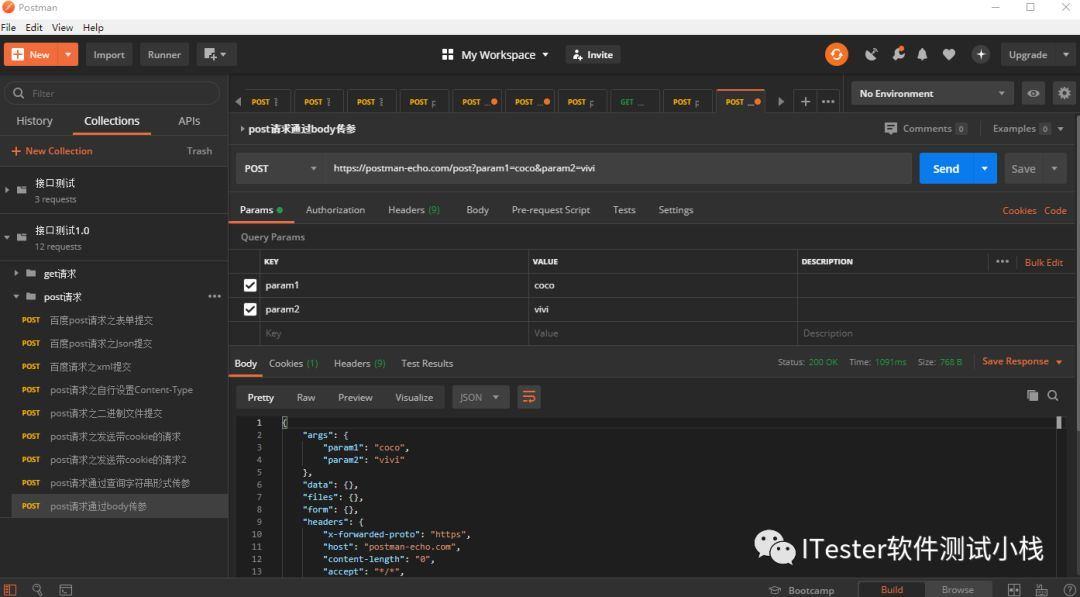1080x597 pixels.
Task: Click the Bulk Edit link
Action: [1043, 262]
